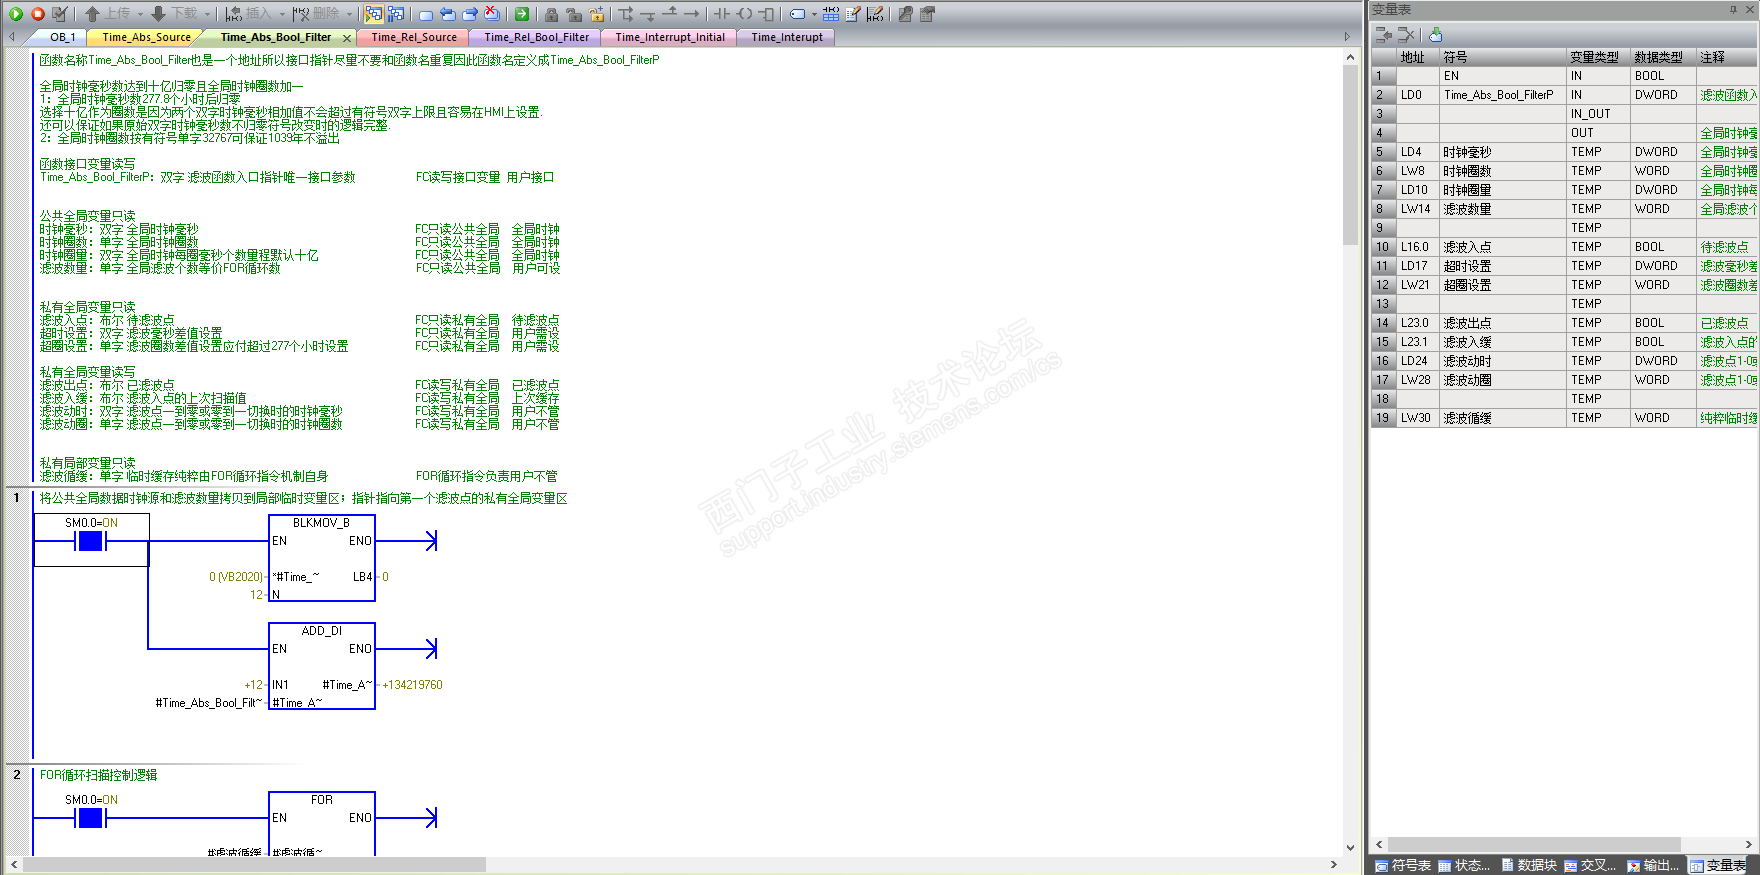Open the 插入 insert dropdown arrow

[280, 14]
